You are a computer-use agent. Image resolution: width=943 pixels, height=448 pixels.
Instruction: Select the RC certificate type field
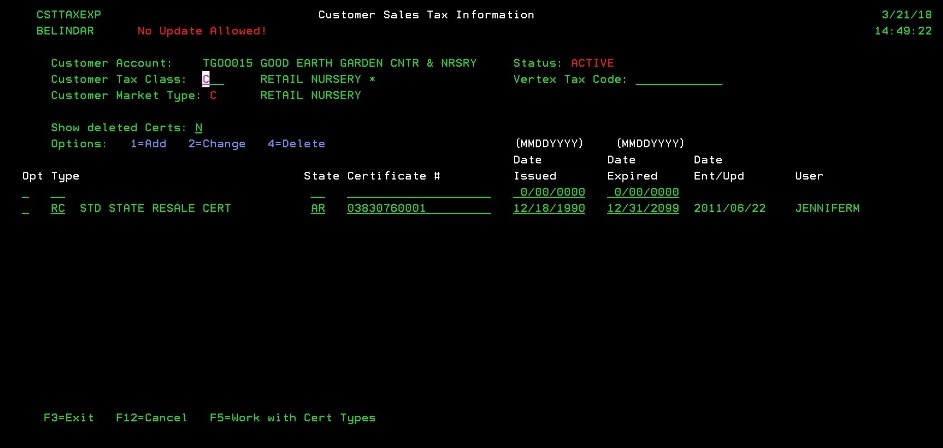point(58,208)
